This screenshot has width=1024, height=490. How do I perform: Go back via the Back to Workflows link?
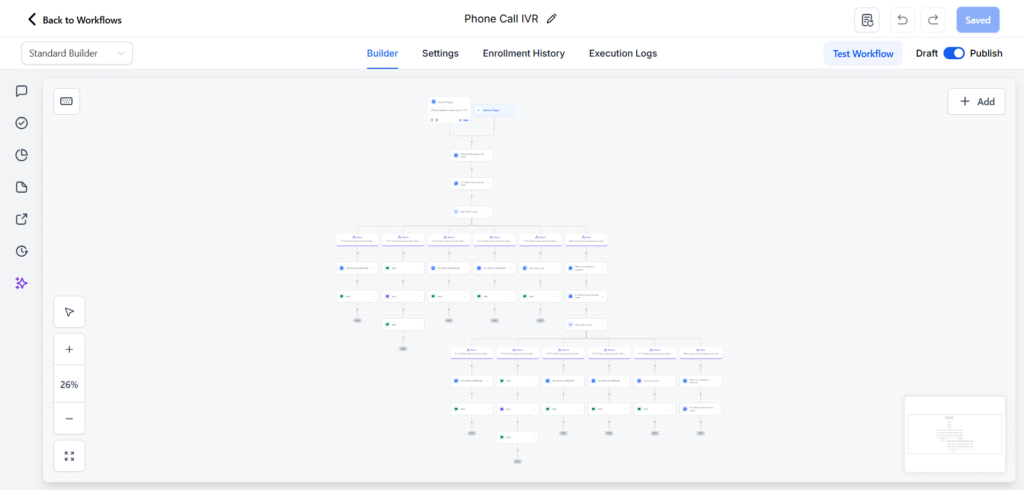tap(74, 20)
